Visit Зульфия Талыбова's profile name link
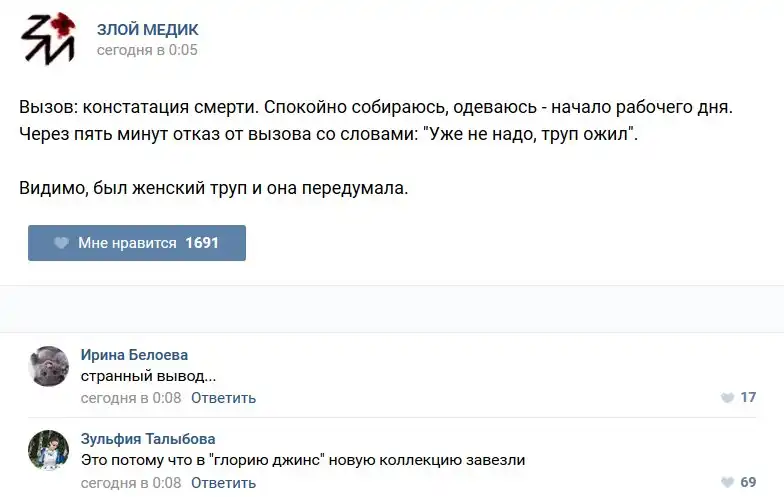 pos(148,439)
